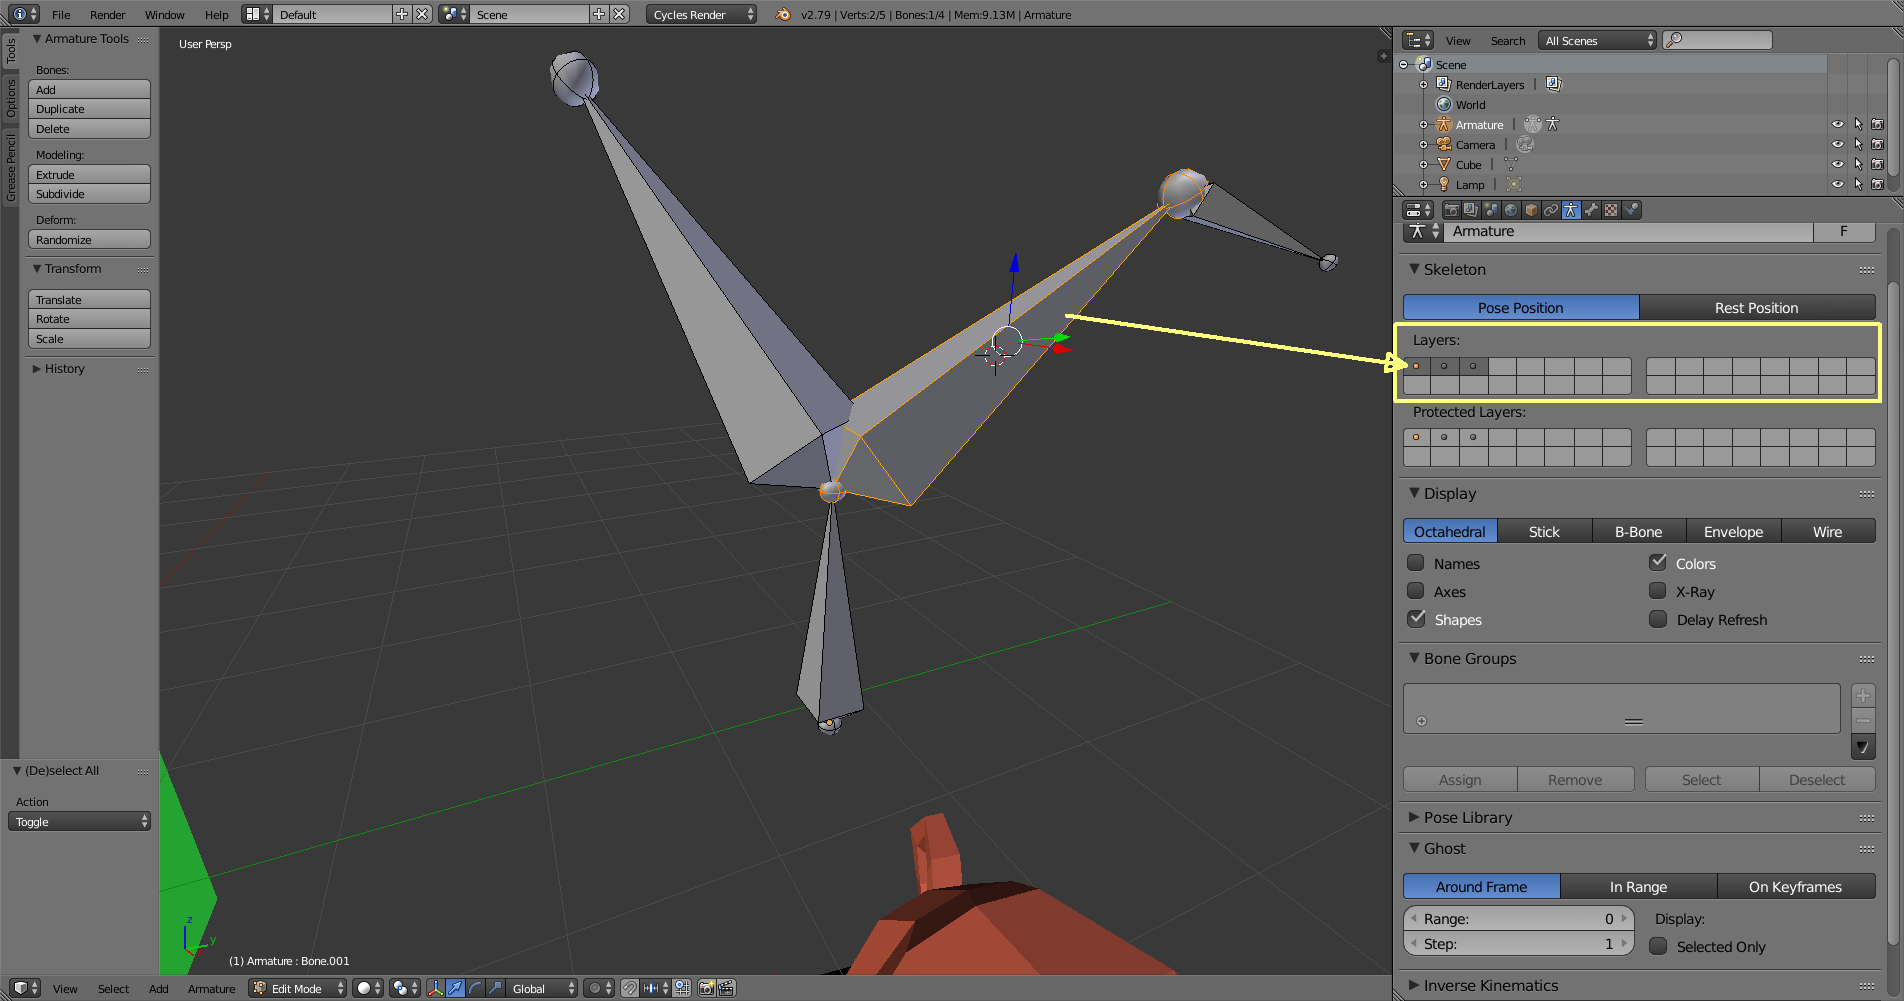Open the Render properties camera tab
Screen dimensions: 1904x1001
pos(1450,210)
